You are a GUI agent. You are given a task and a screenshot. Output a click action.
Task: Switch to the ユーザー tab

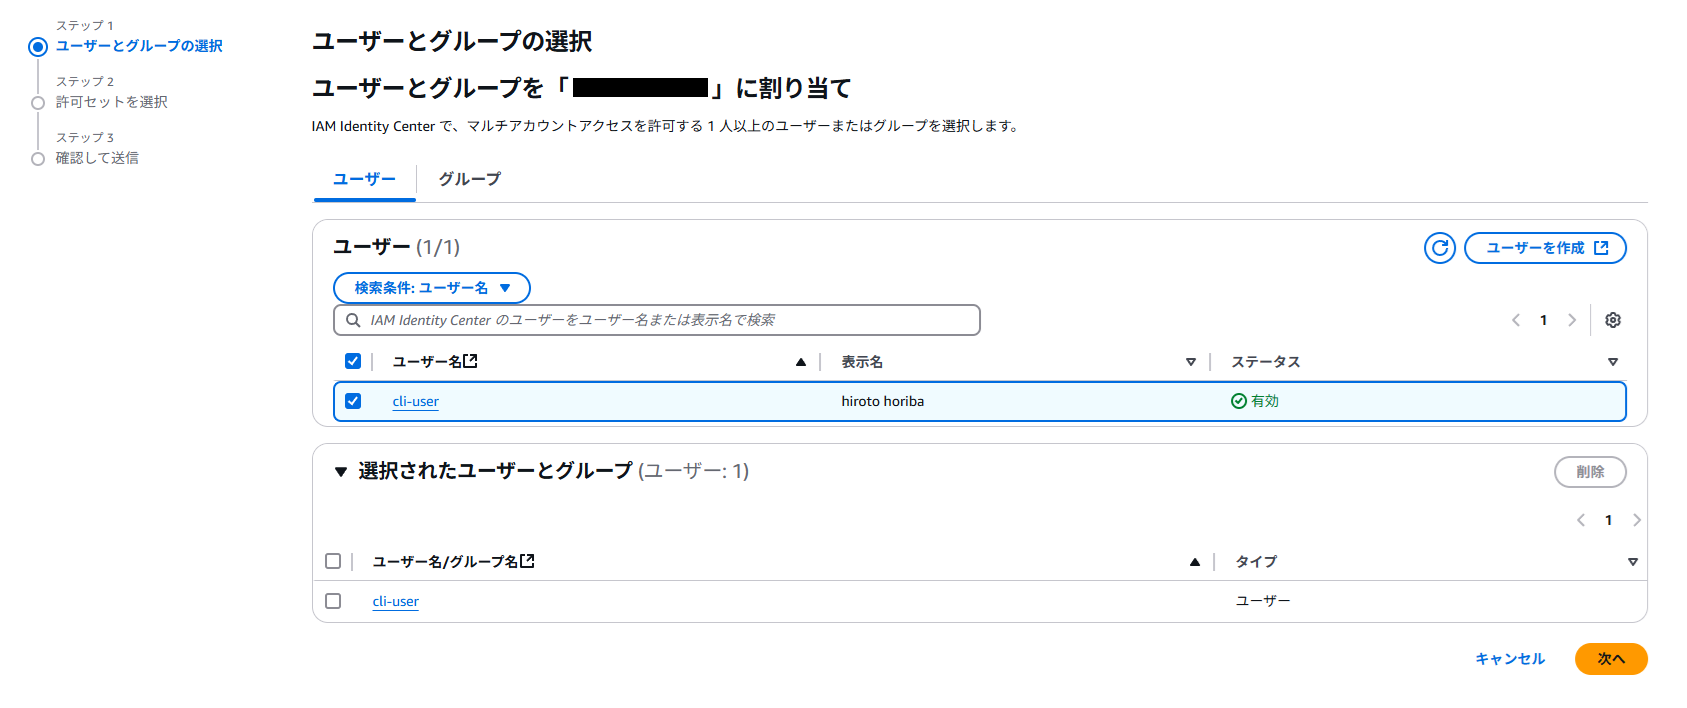364,179
